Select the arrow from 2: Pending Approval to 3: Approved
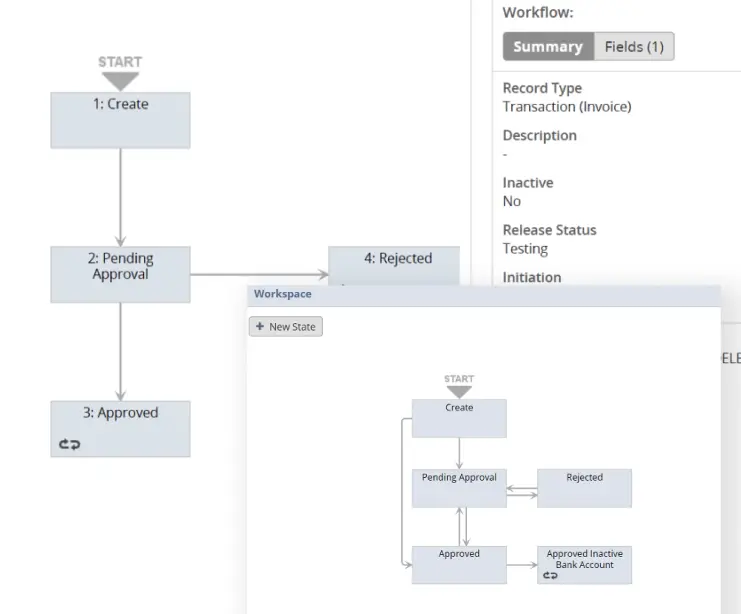Image resolution: width=741 pixels, height=614 pixels. click(120, 351)
